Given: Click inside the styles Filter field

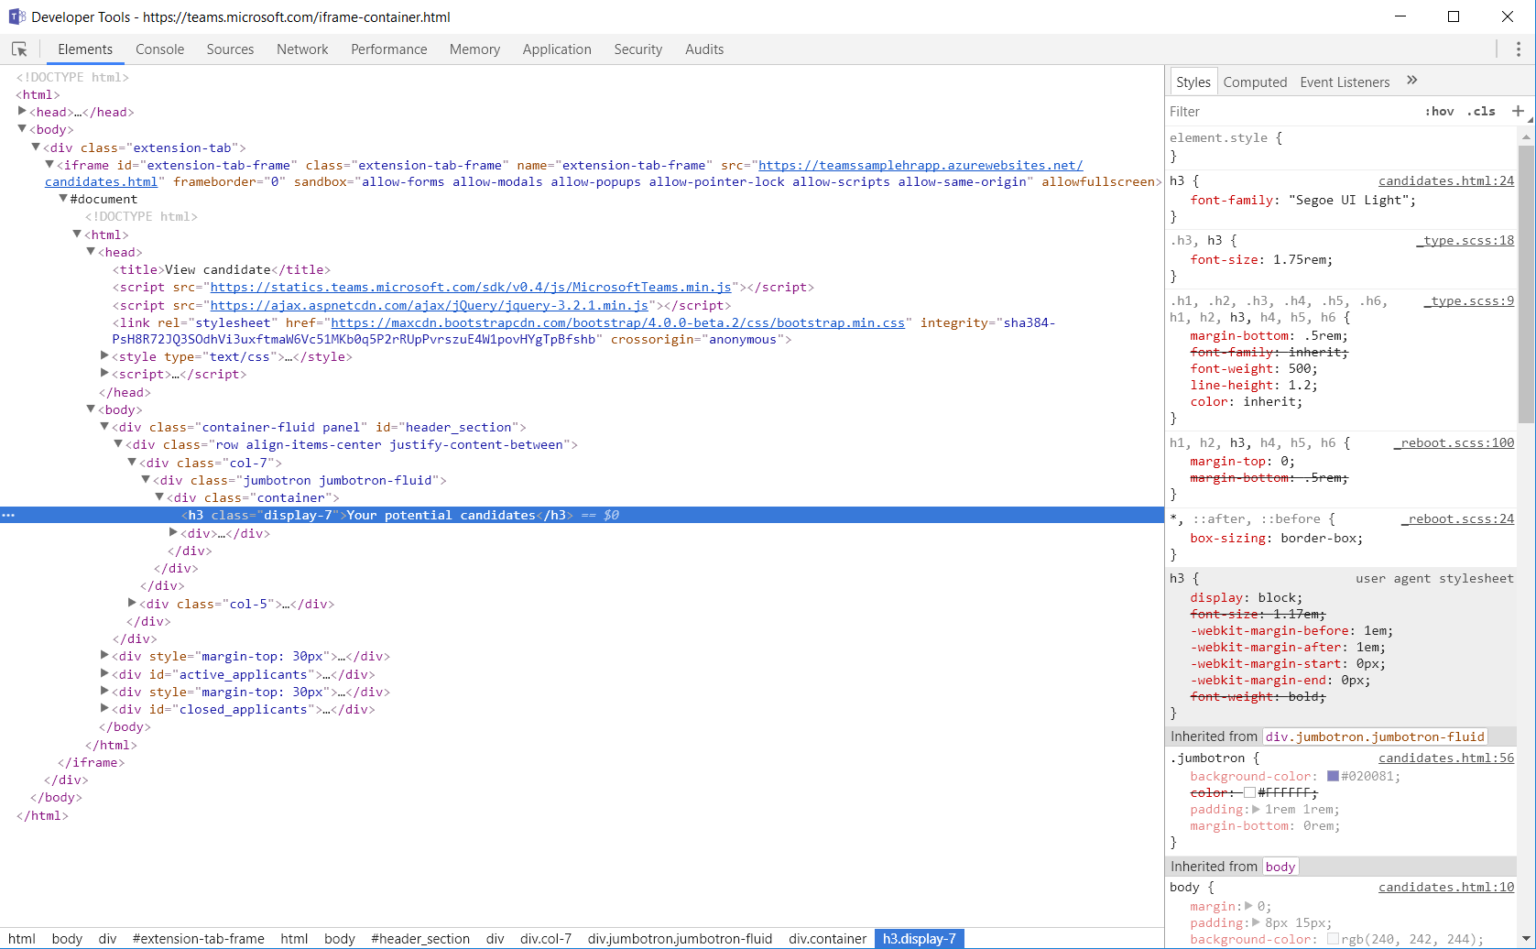Looking at the screenshot, I should [x=1250, y=111].
